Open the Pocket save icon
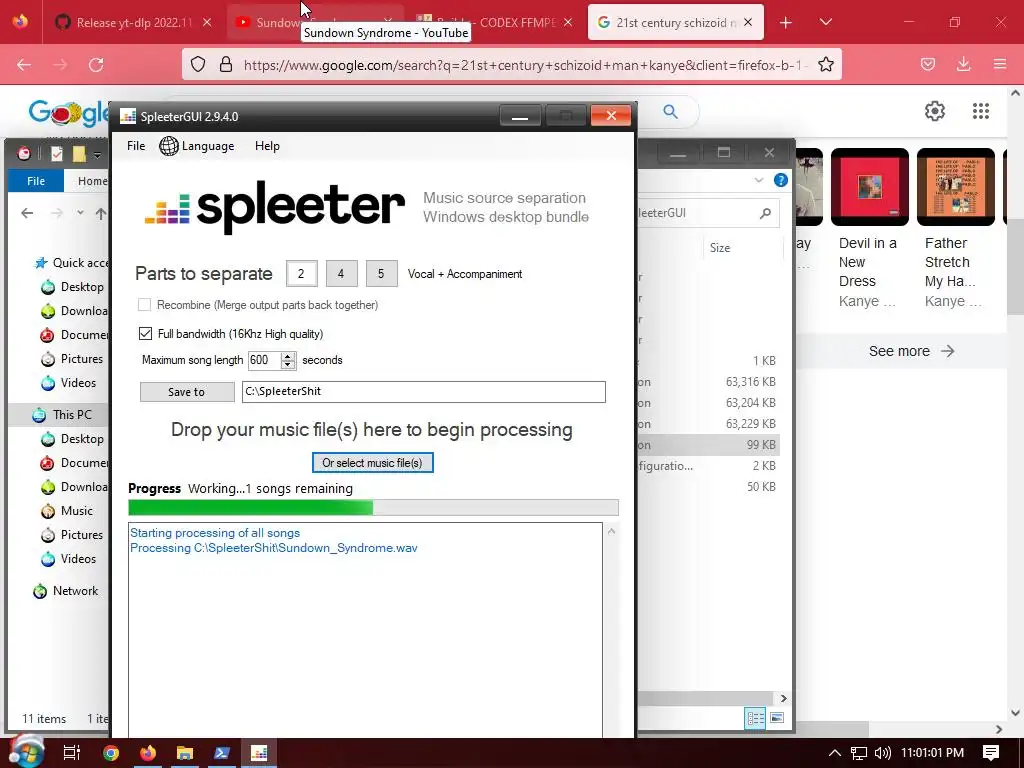 (927, 64)
